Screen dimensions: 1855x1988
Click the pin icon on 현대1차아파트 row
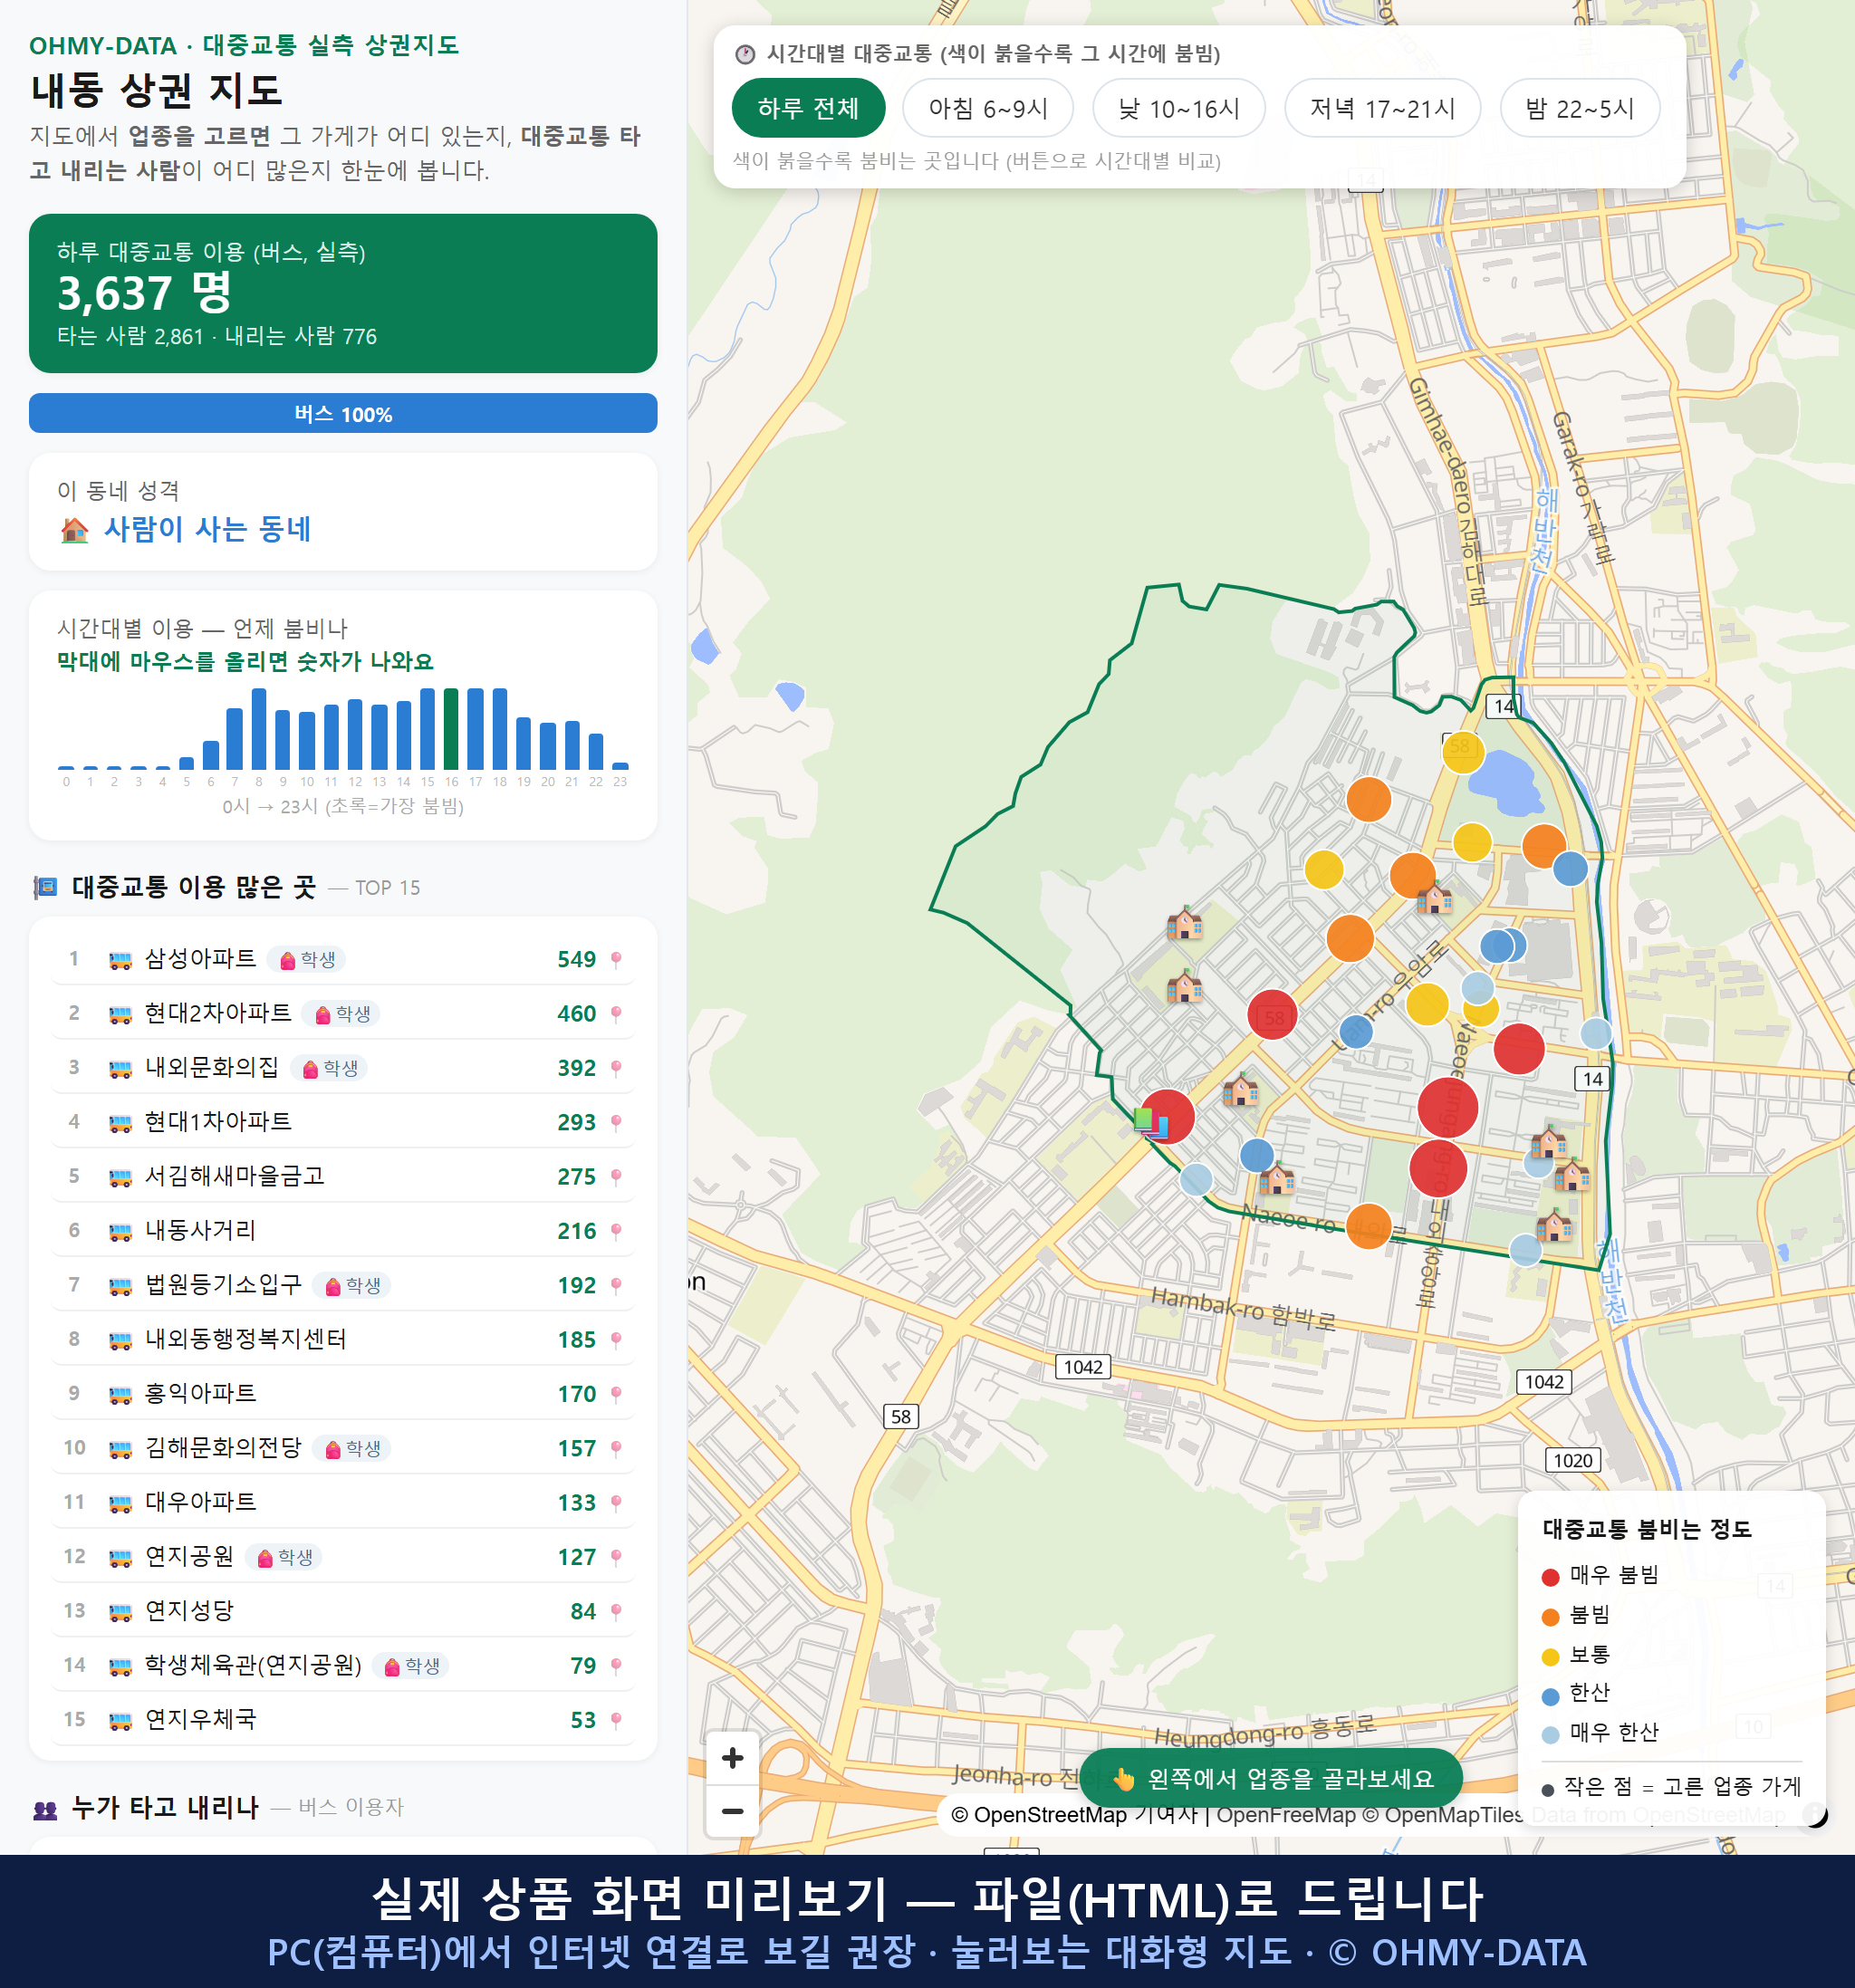click(616, 1123)
